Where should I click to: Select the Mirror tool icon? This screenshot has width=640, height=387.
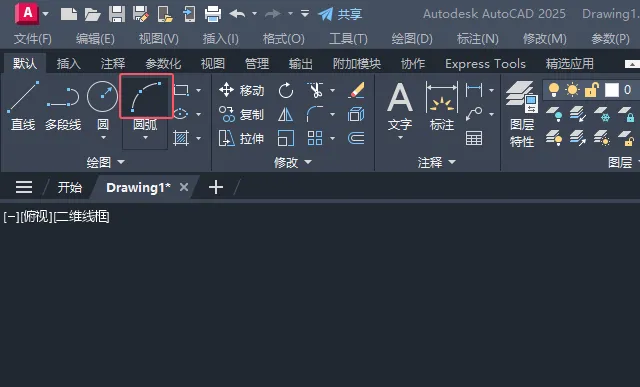285,115
